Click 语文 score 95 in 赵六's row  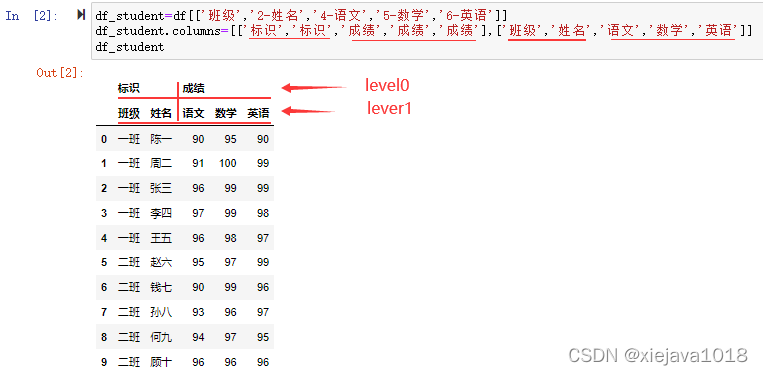[x=198, y=263]
